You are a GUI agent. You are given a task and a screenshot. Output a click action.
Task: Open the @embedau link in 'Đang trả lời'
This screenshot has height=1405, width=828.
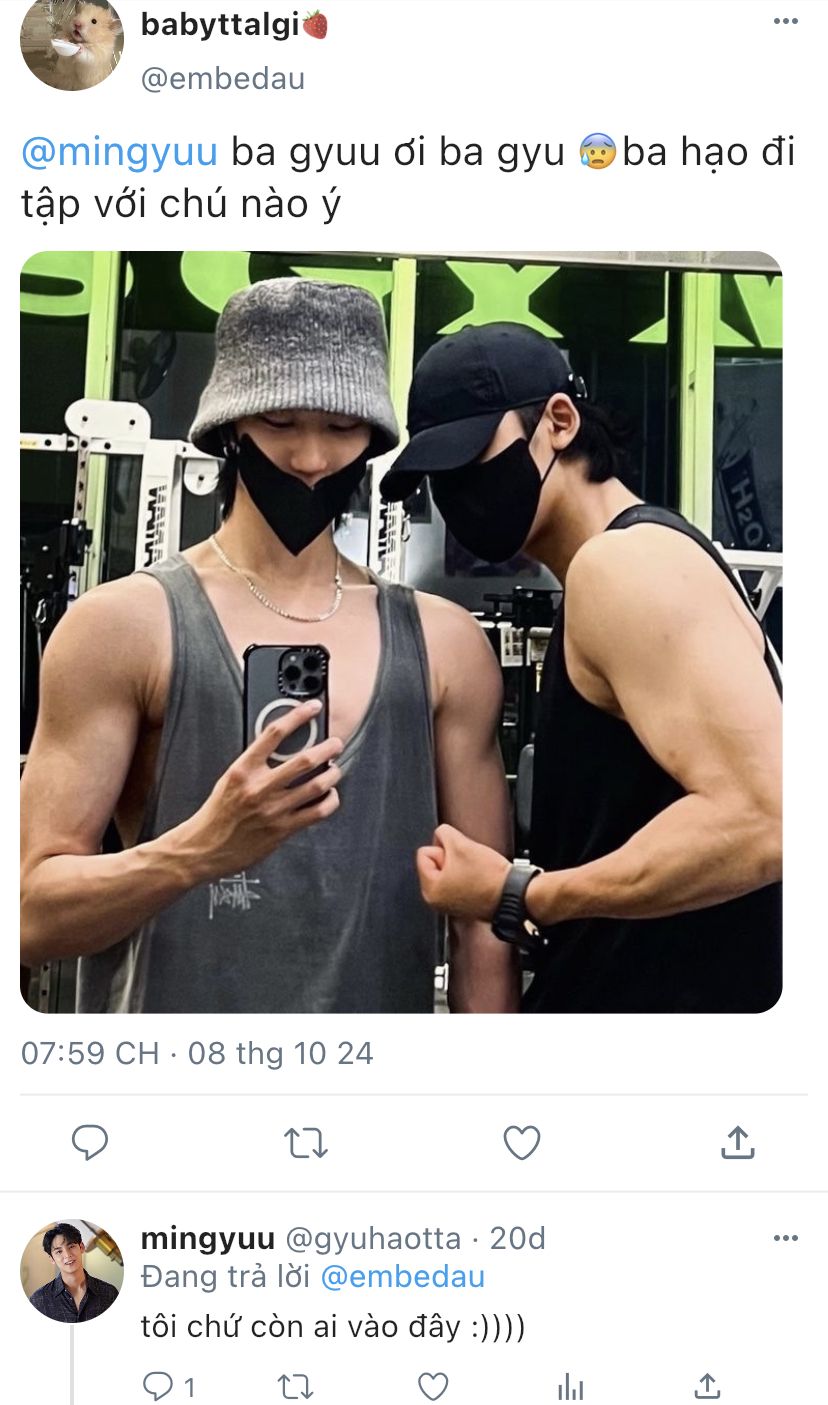click(402, 1277)
